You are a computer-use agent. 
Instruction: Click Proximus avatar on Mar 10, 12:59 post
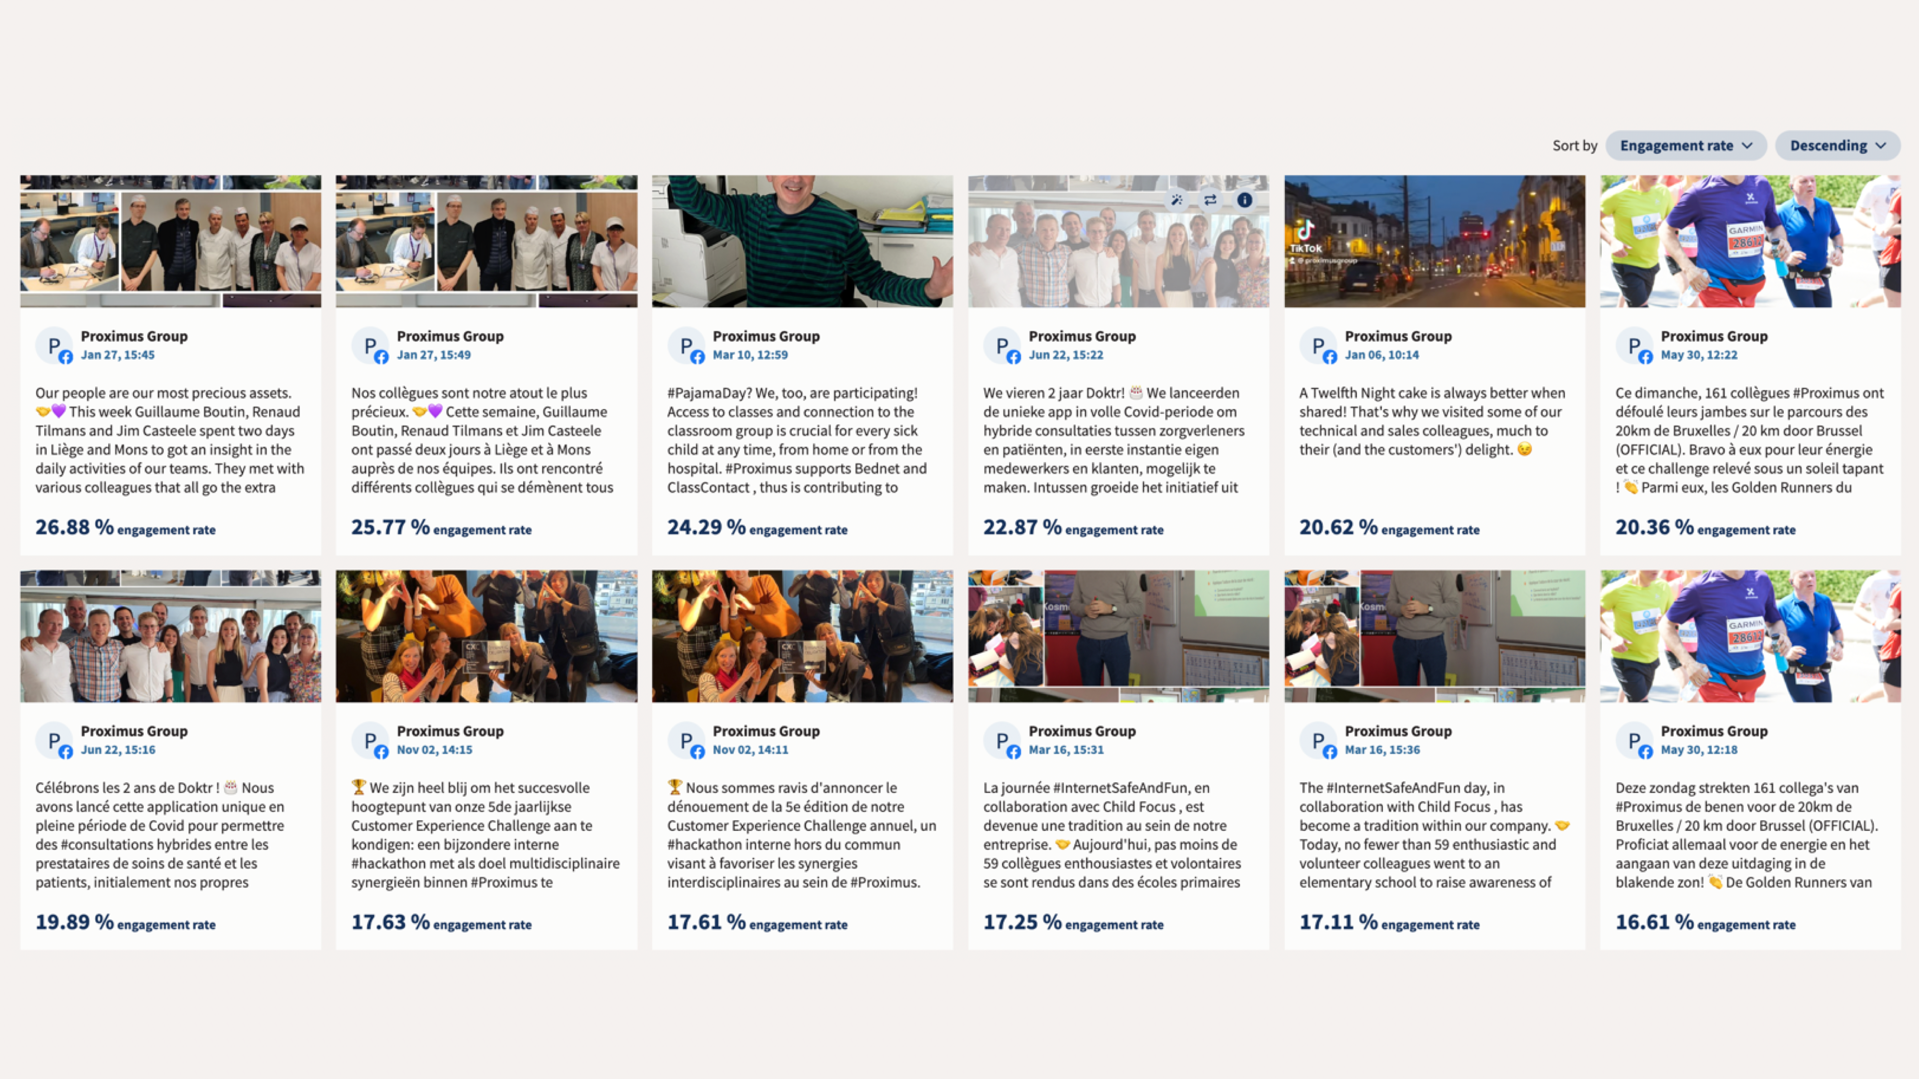click(686, 345)
